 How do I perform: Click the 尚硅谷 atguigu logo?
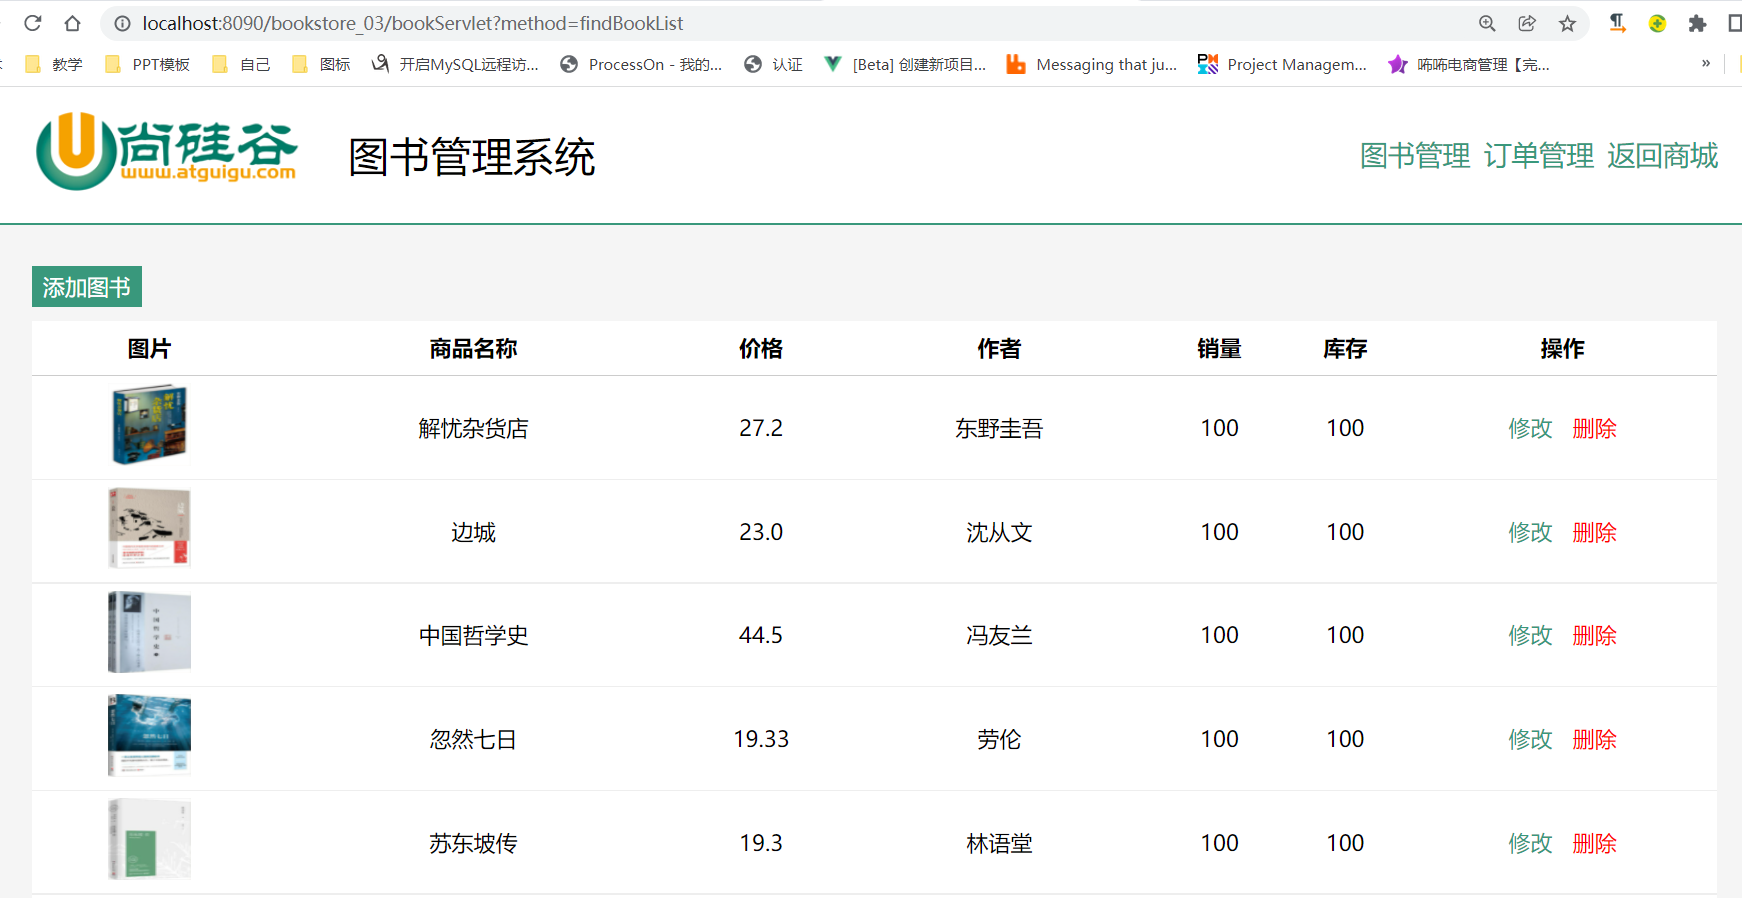[x=166, y=151]
